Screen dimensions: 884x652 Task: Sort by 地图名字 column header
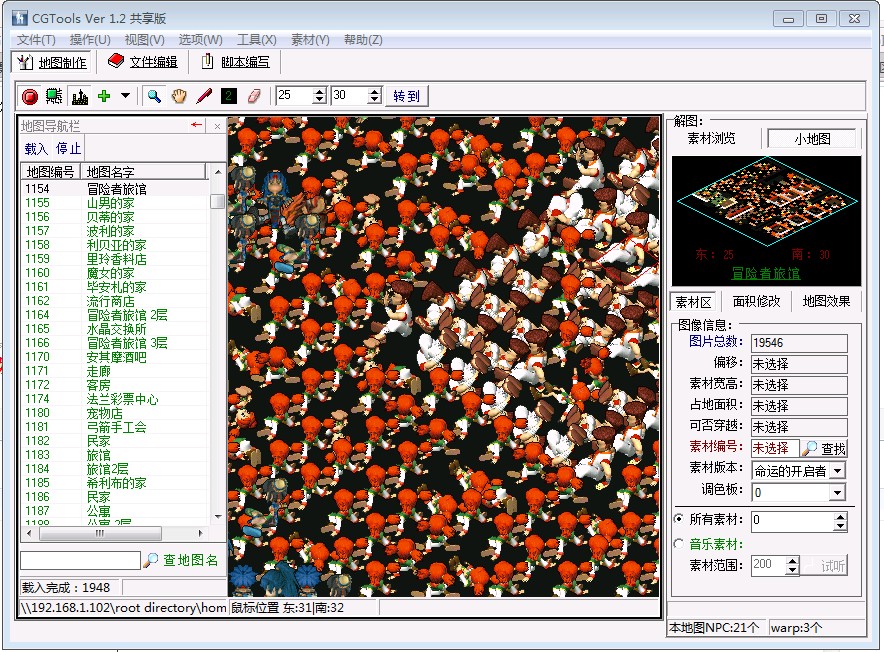(144, 171)
